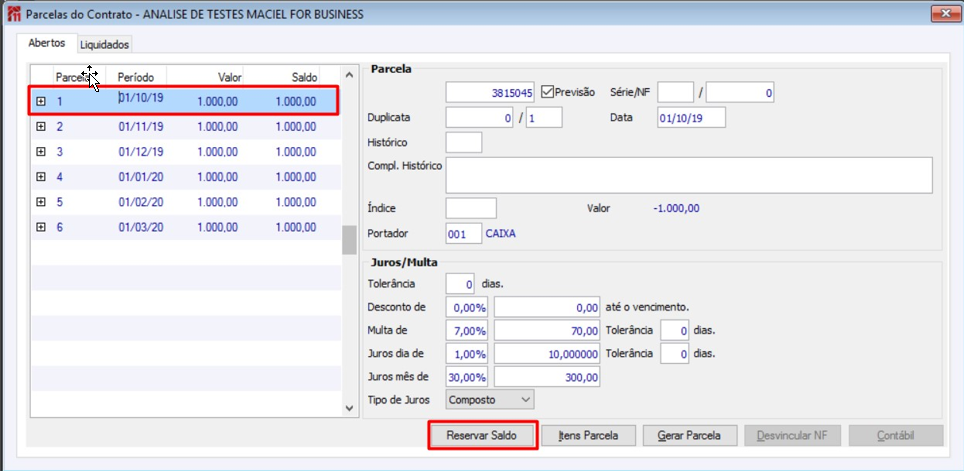Click the Valor cell of parcela 4
The height and width of the screenshot is (471, 964).
pos(218,177)
